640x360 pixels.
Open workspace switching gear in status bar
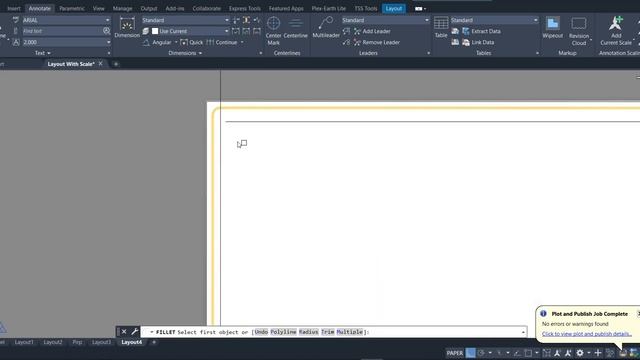point(580,353)
